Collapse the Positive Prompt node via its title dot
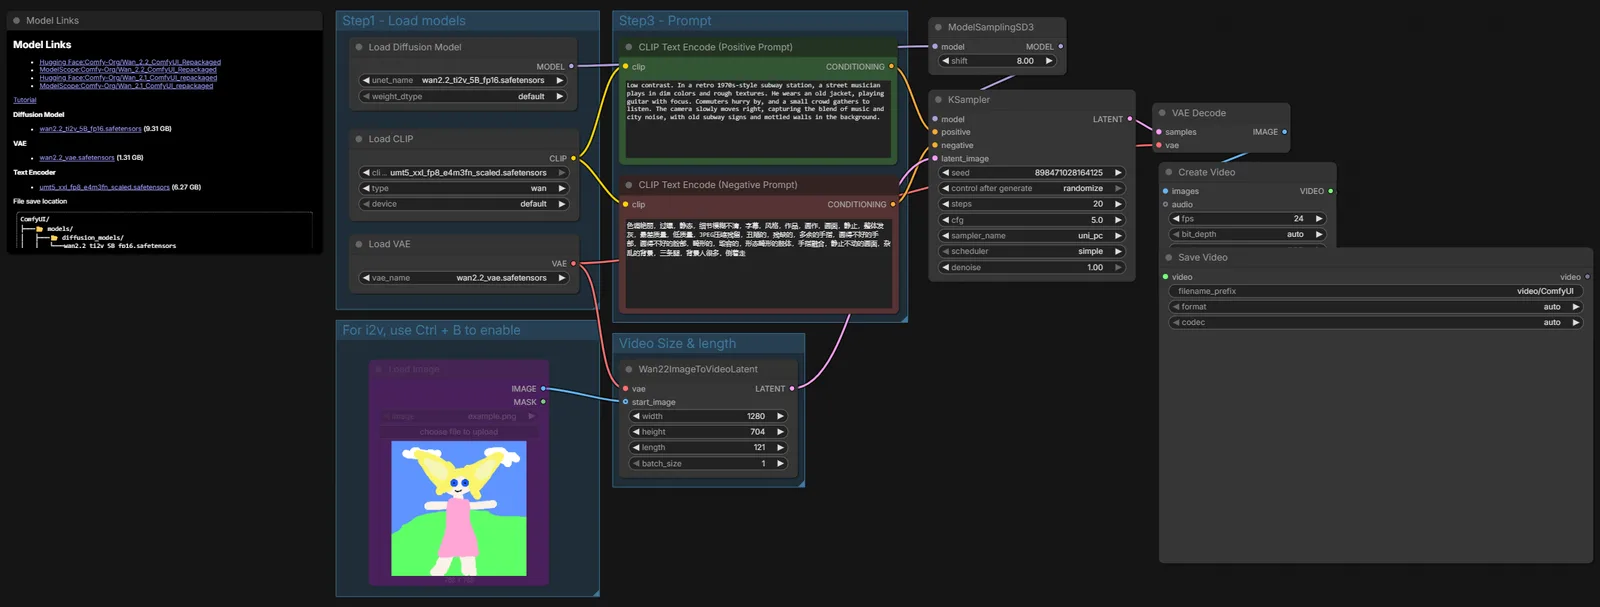1600x607 pixels. pyautogui.click(x=629, y=47)
